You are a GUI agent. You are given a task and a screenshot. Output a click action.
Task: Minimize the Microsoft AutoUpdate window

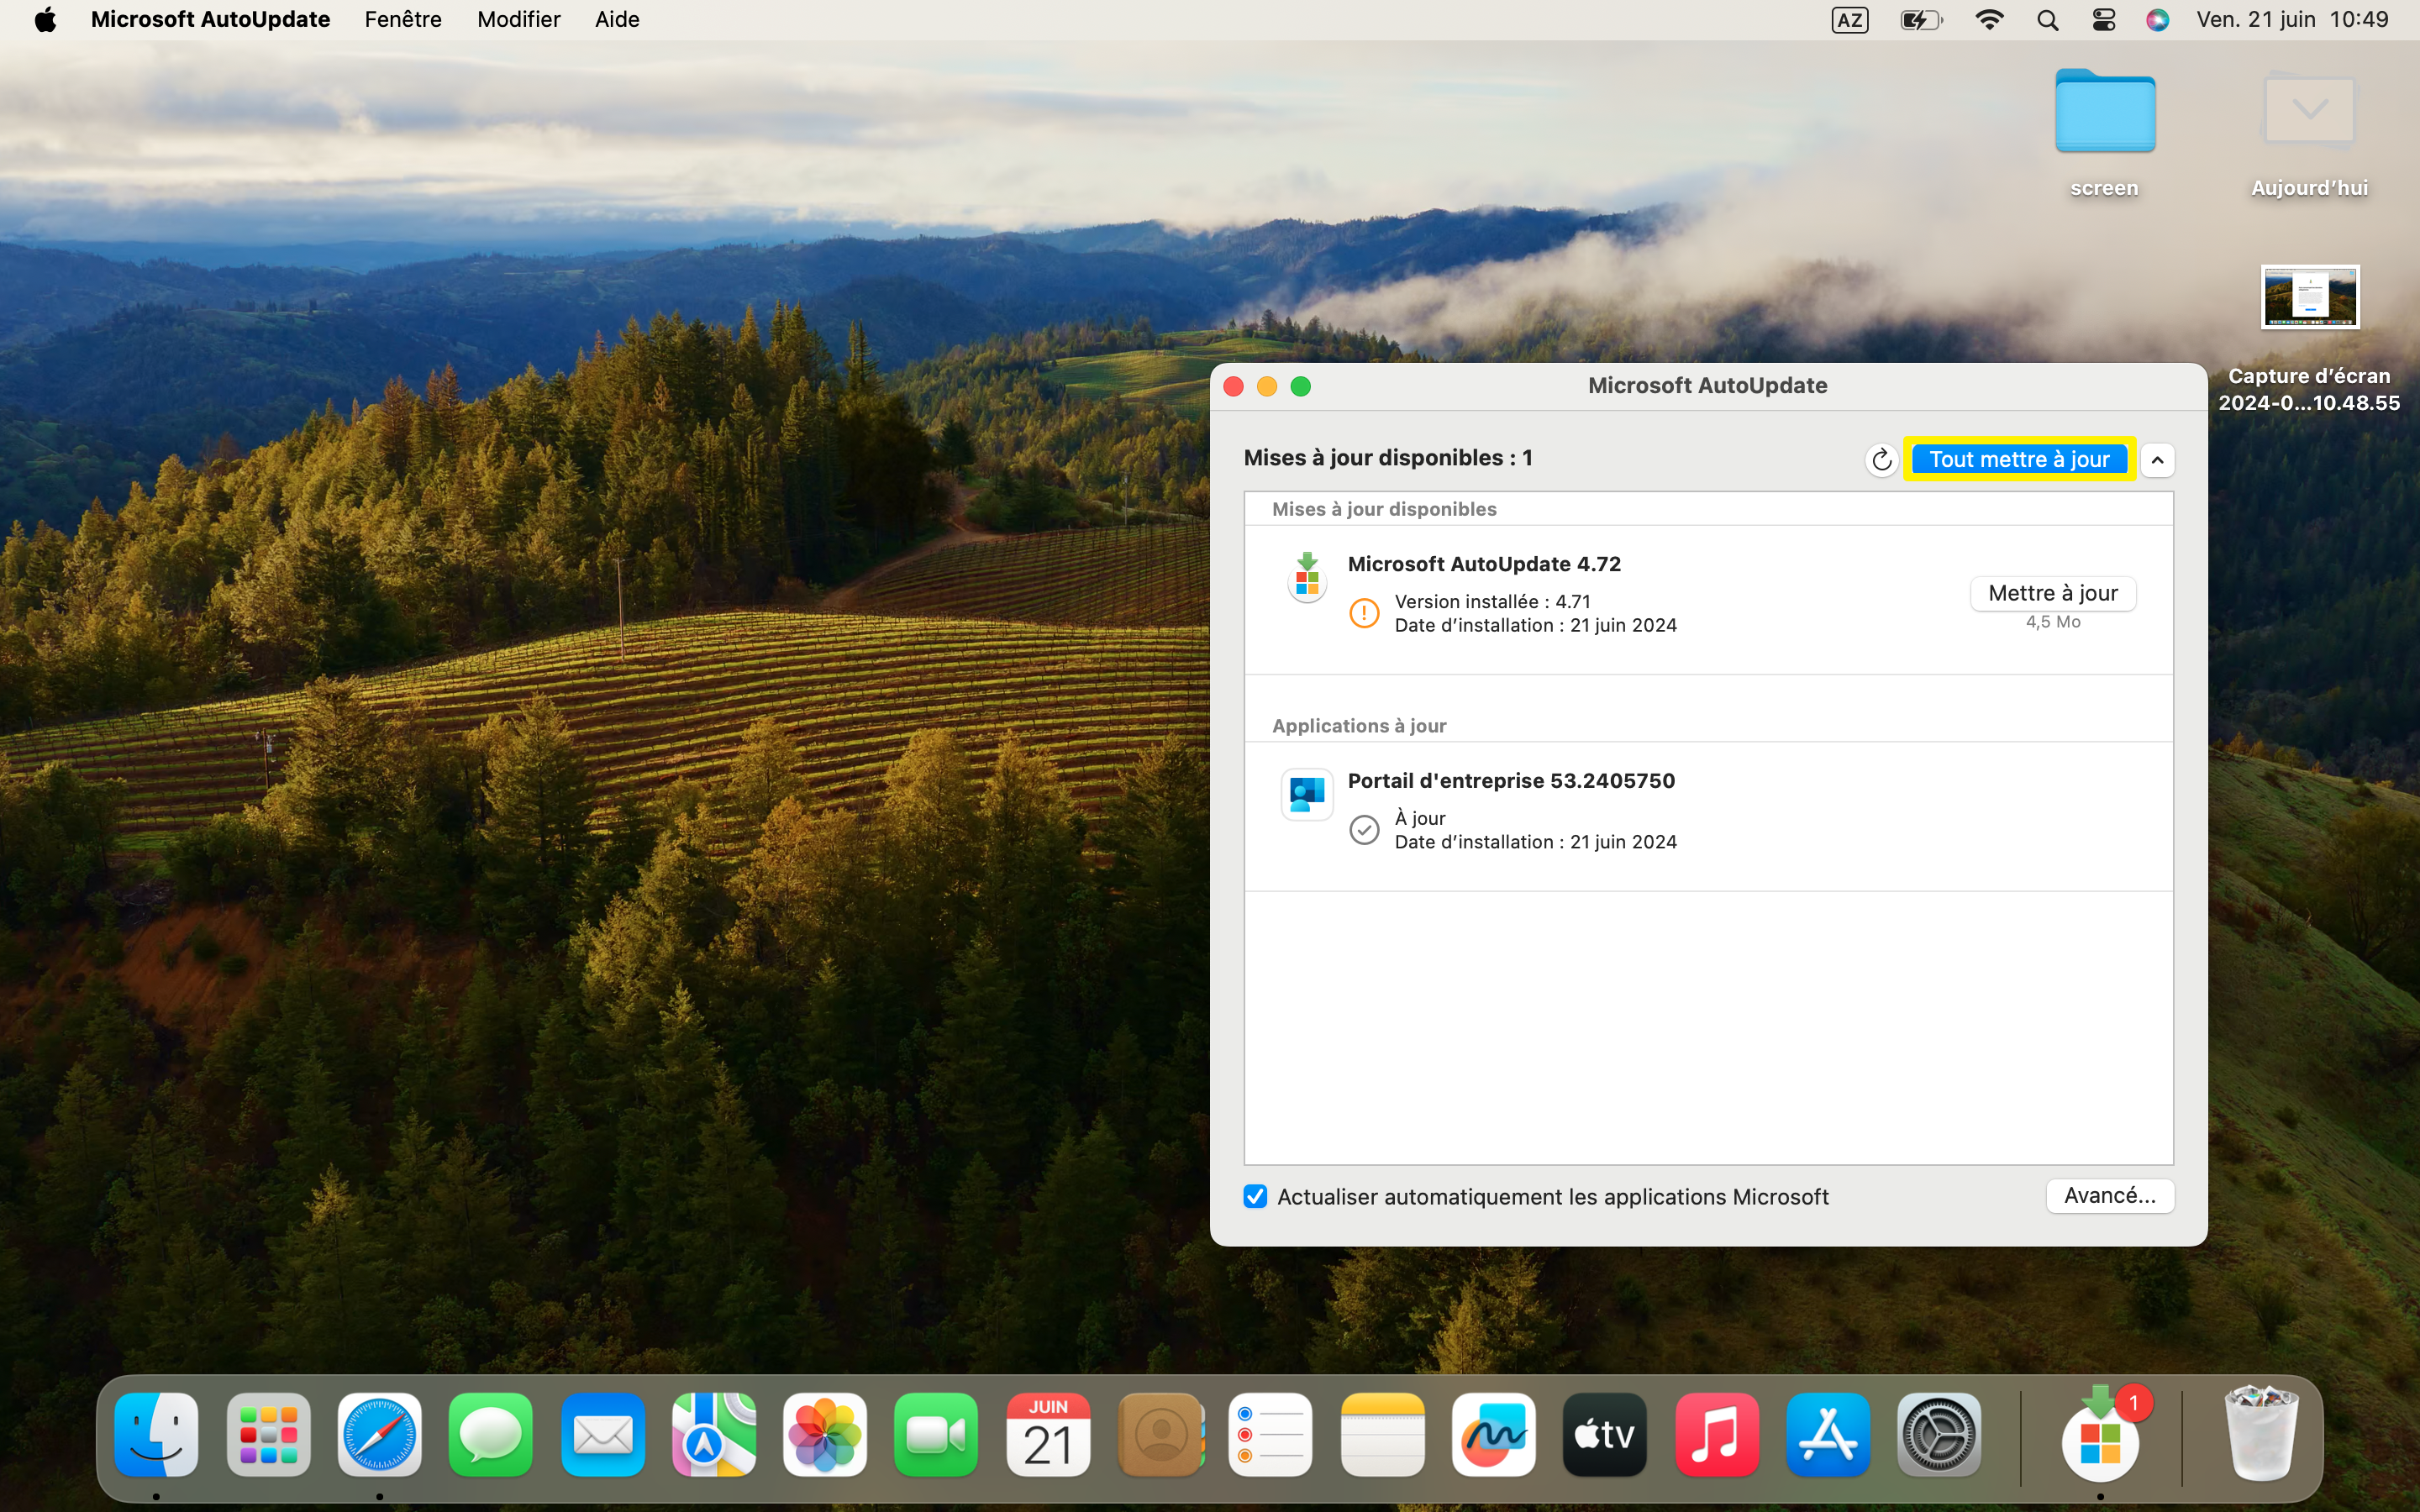click(1267, 386)
